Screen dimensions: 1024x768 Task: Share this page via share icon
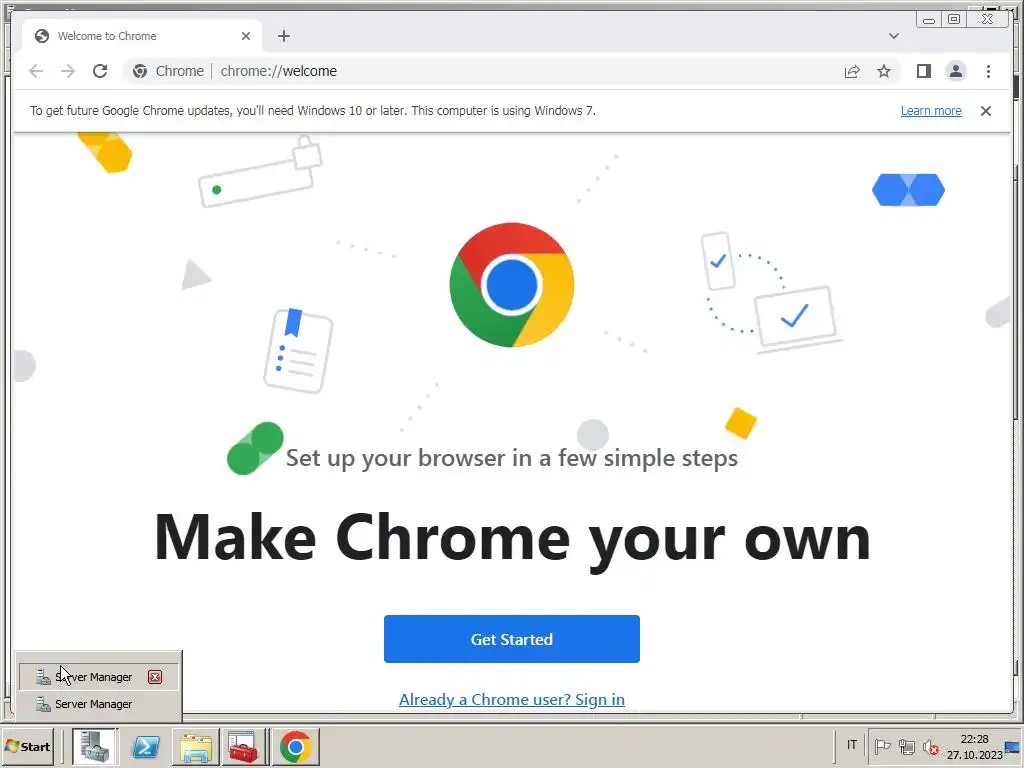[852, 71]
